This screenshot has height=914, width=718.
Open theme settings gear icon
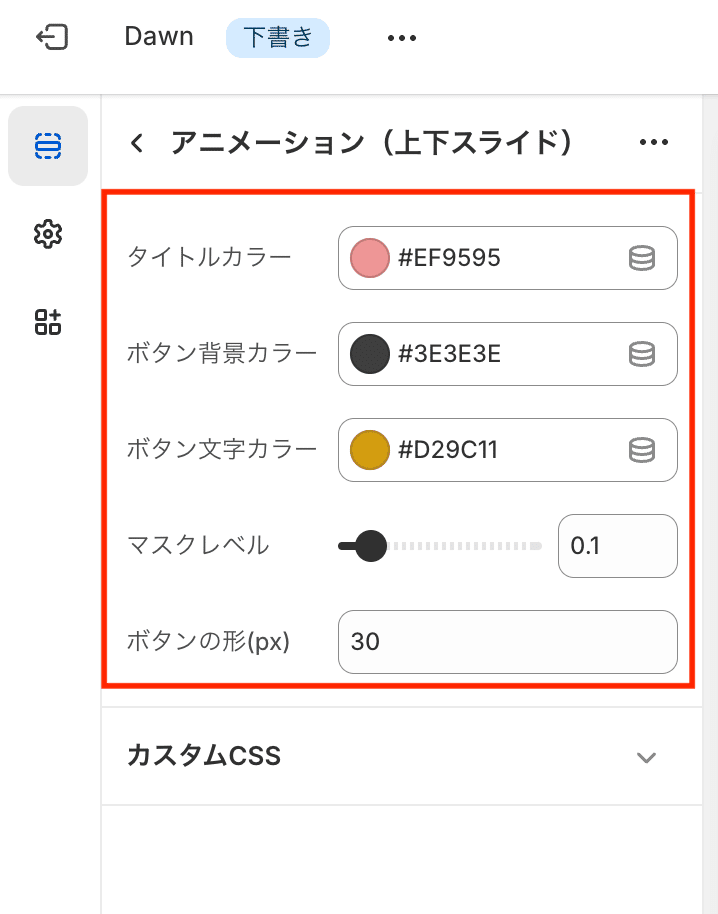[48, 234]
